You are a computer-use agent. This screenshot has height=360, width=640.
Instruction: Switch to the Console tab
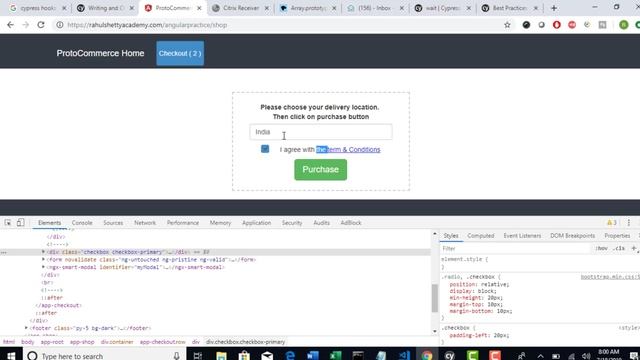82,223
